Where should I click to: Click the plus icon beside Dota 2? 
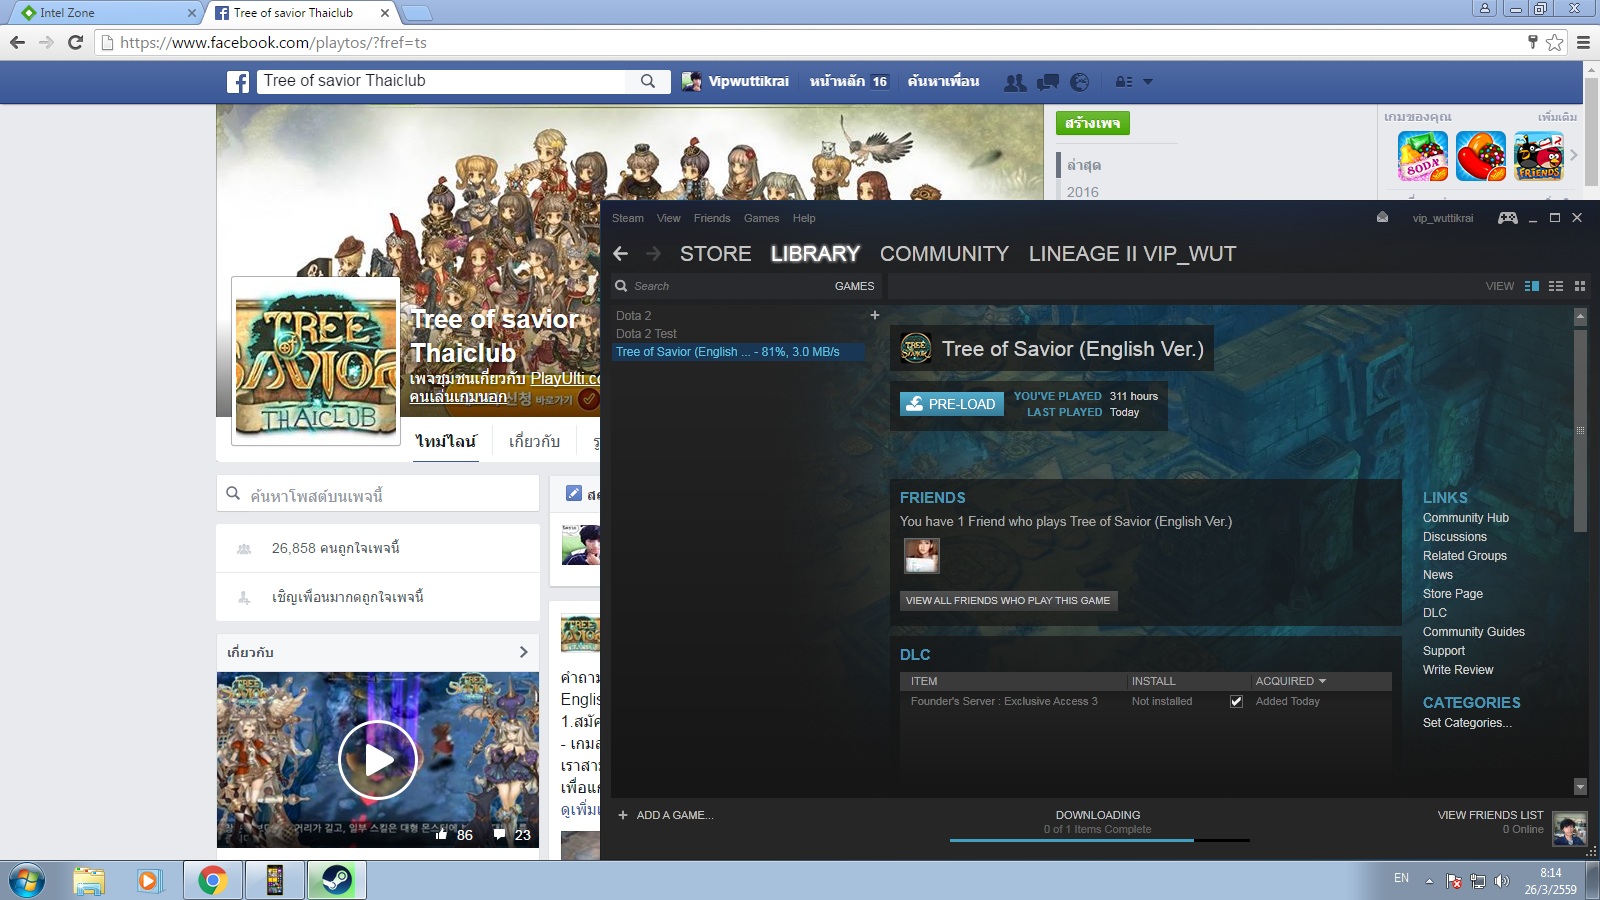[875, 315]
